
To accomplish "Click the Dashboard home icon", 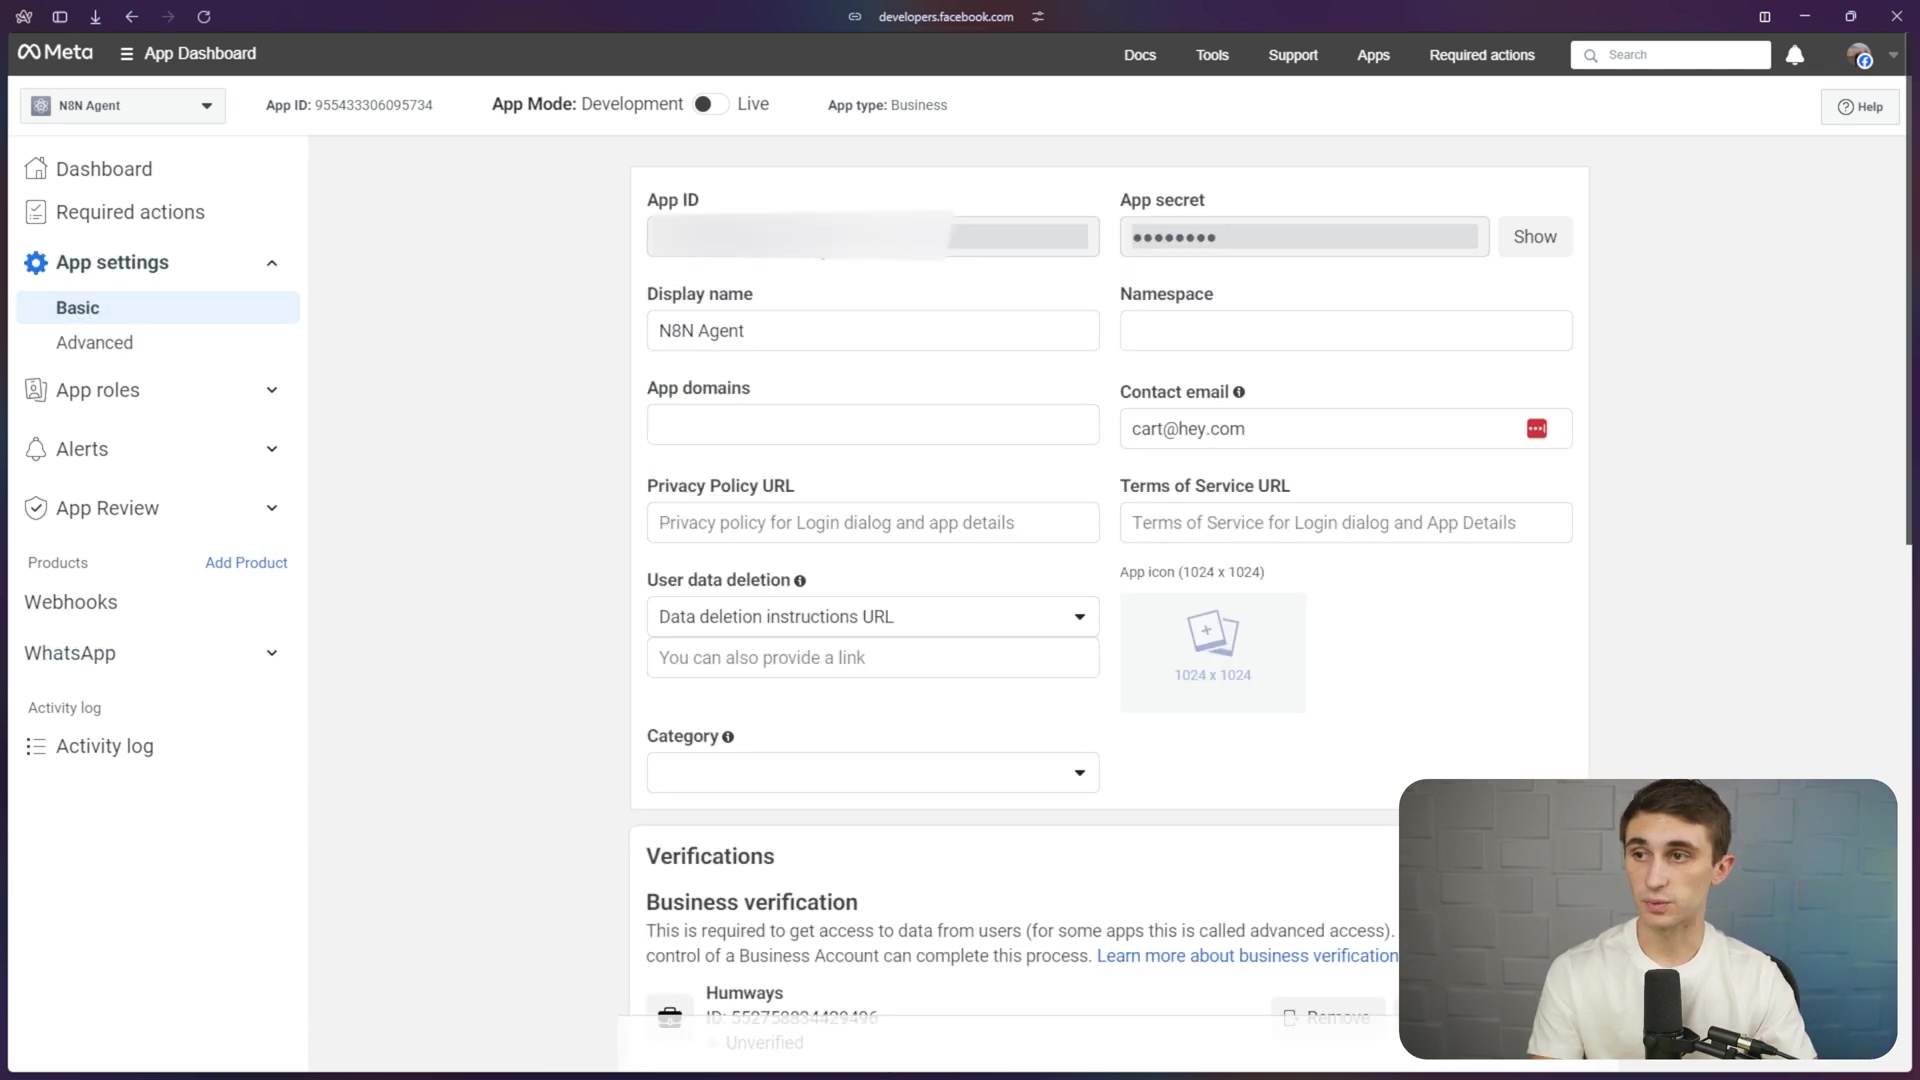I will tap(36, 169).
